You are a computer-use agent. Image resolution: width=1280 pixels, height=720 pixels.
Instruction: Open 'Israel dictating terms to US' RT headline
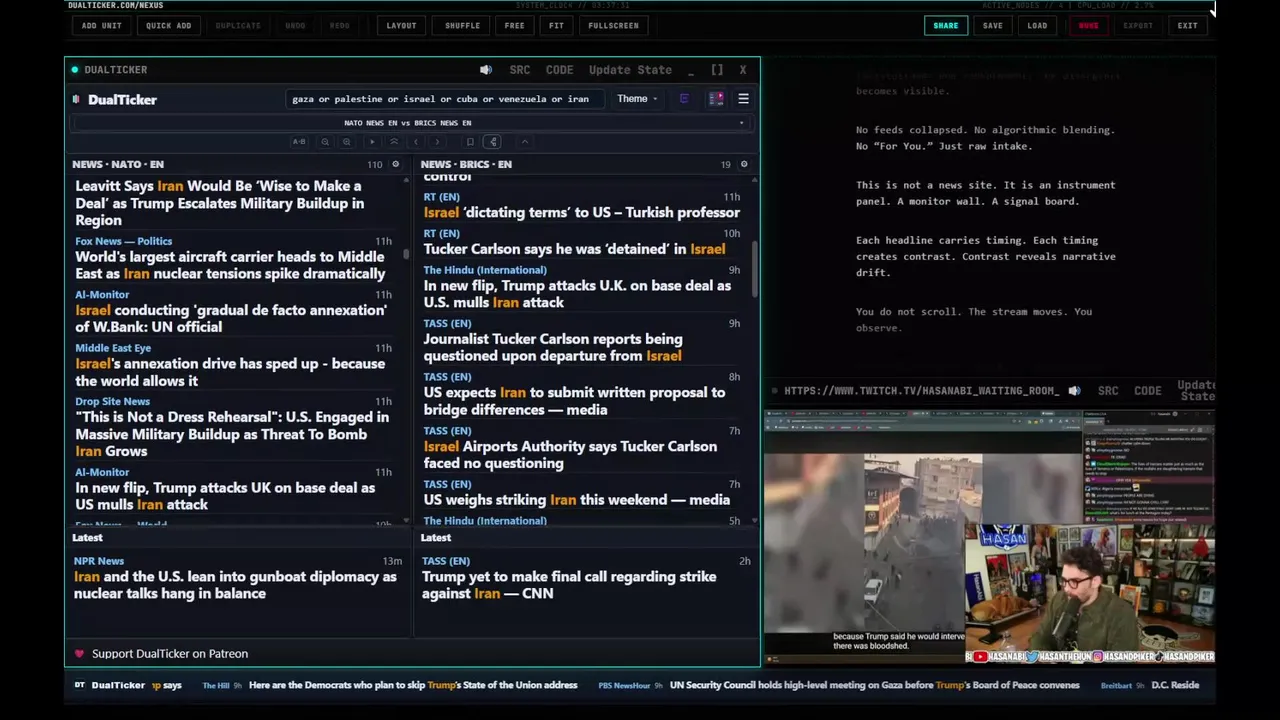click(x=581, y=212)
